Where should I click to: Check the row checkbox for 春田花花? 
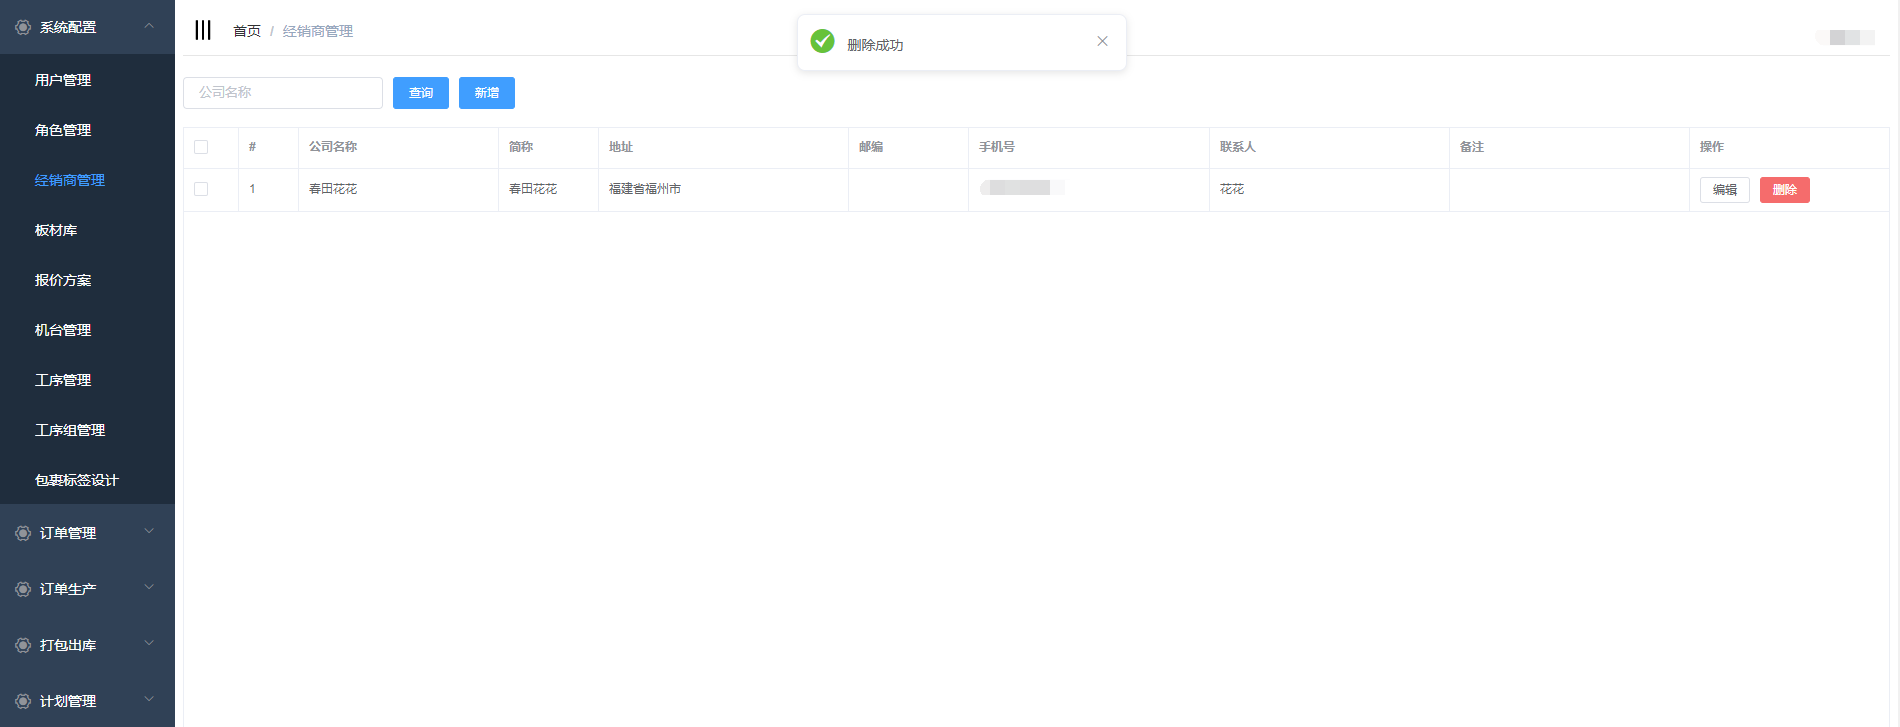(201, 189)
